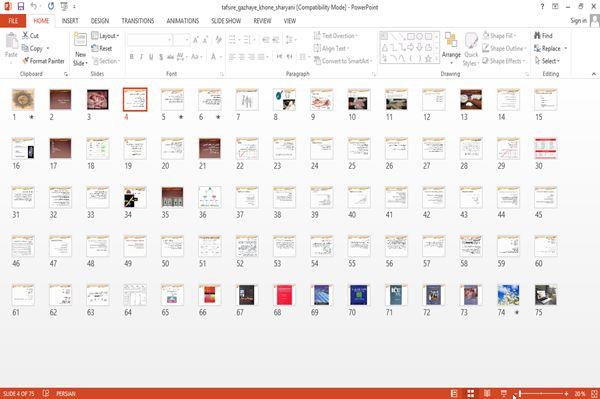This screenshot has width=600, height=399.
Task: Open Shape Fill dropdown
Action: click(499, 36)
